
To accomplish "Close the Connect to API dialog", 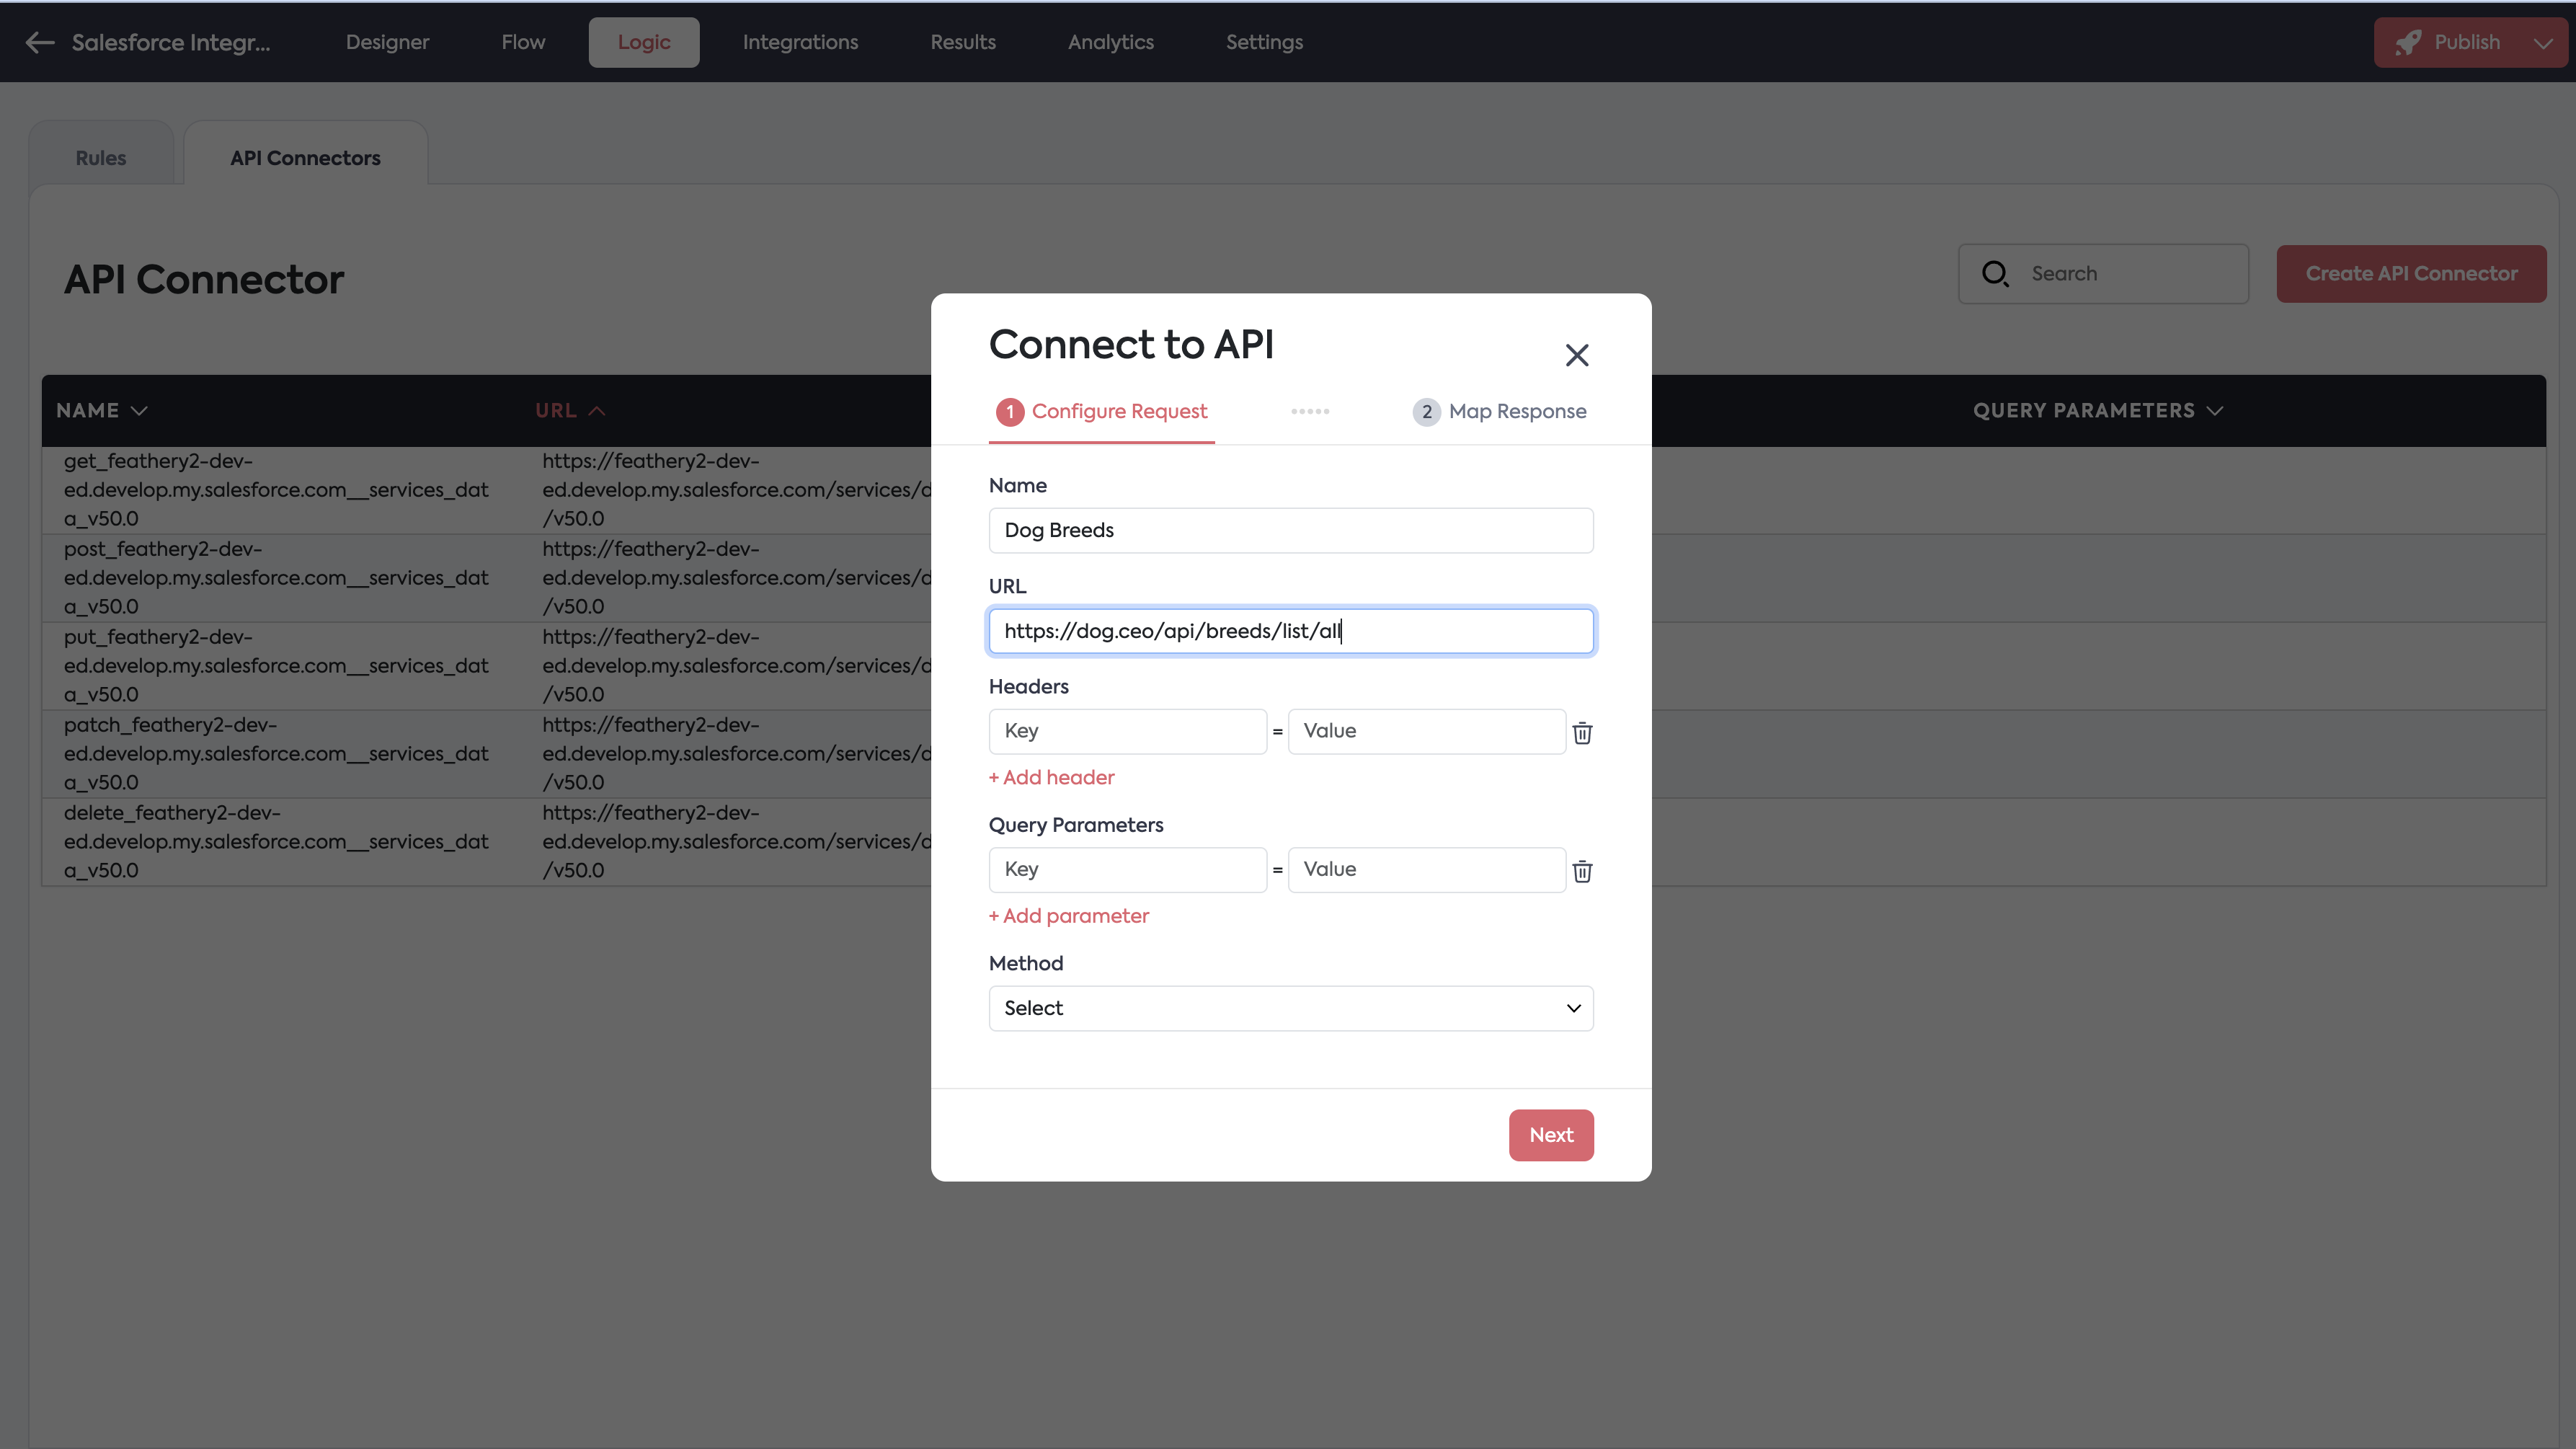I will [1577, 355].
